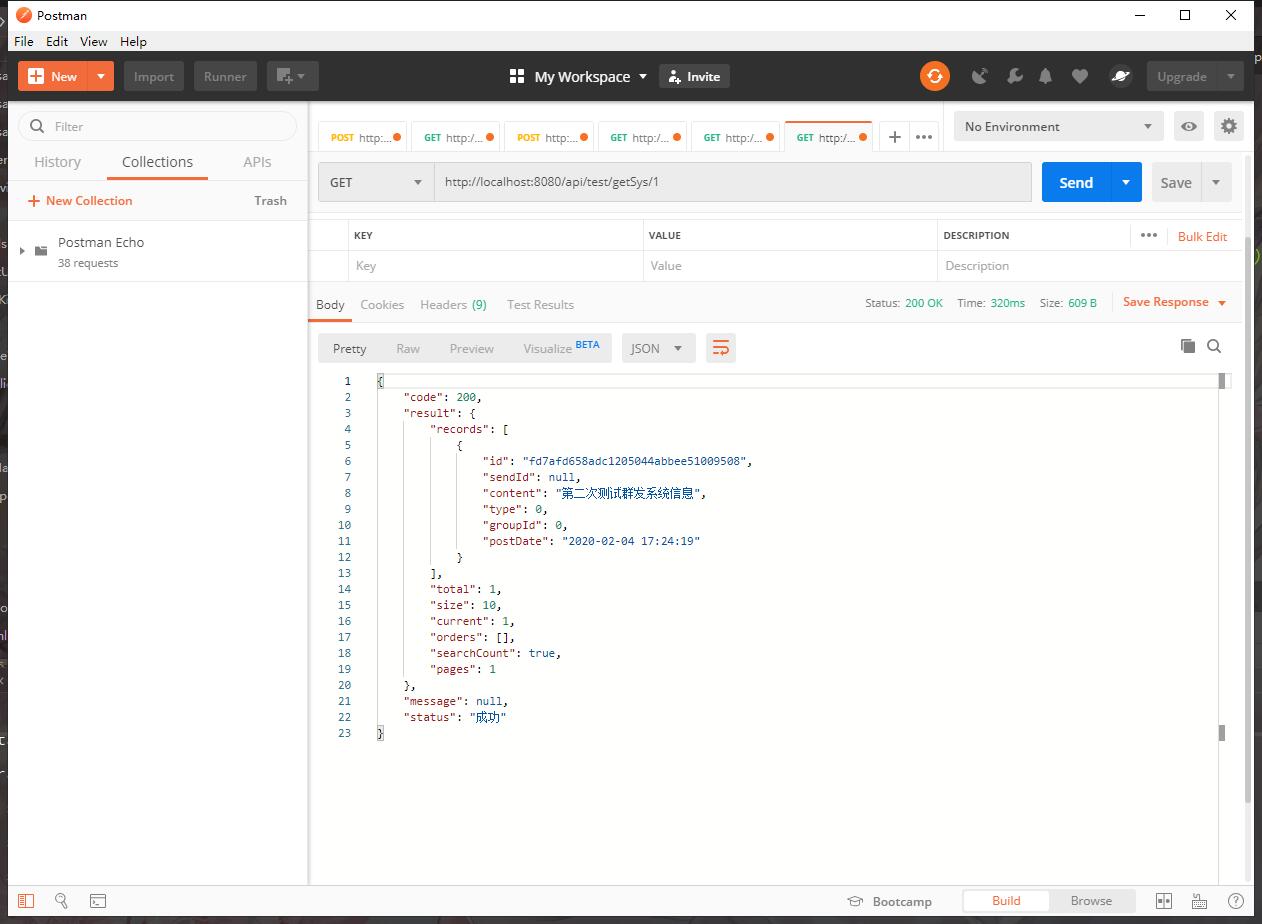The height and width of the screenshot is (924, 1262).
Task: Open the Cookies response tab
Action: point(382,304)
